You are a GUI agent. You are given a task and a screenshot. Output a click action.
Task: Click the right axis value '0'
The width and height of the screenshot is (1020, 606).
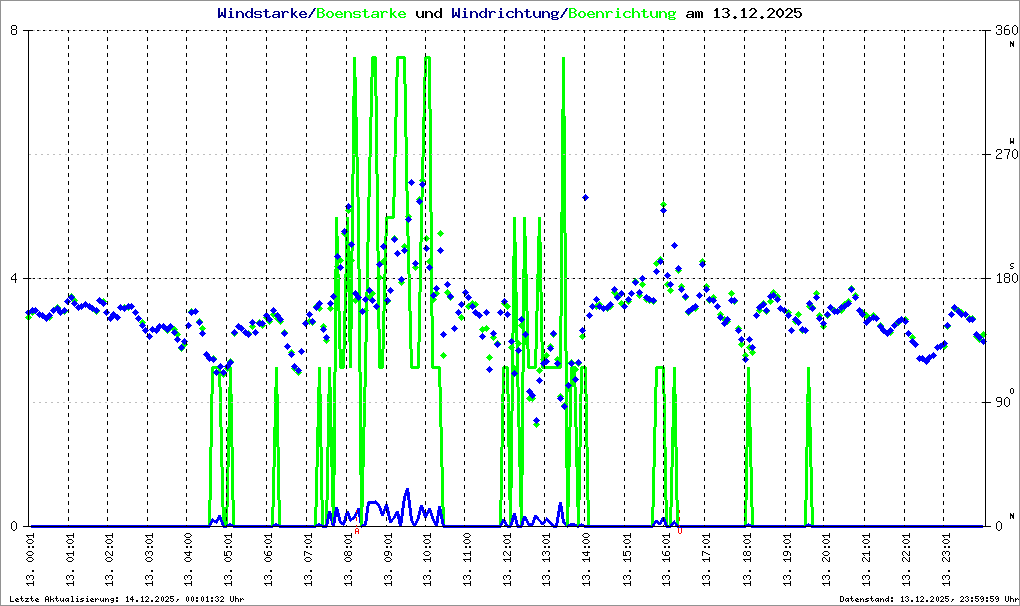tap(999, 525)
